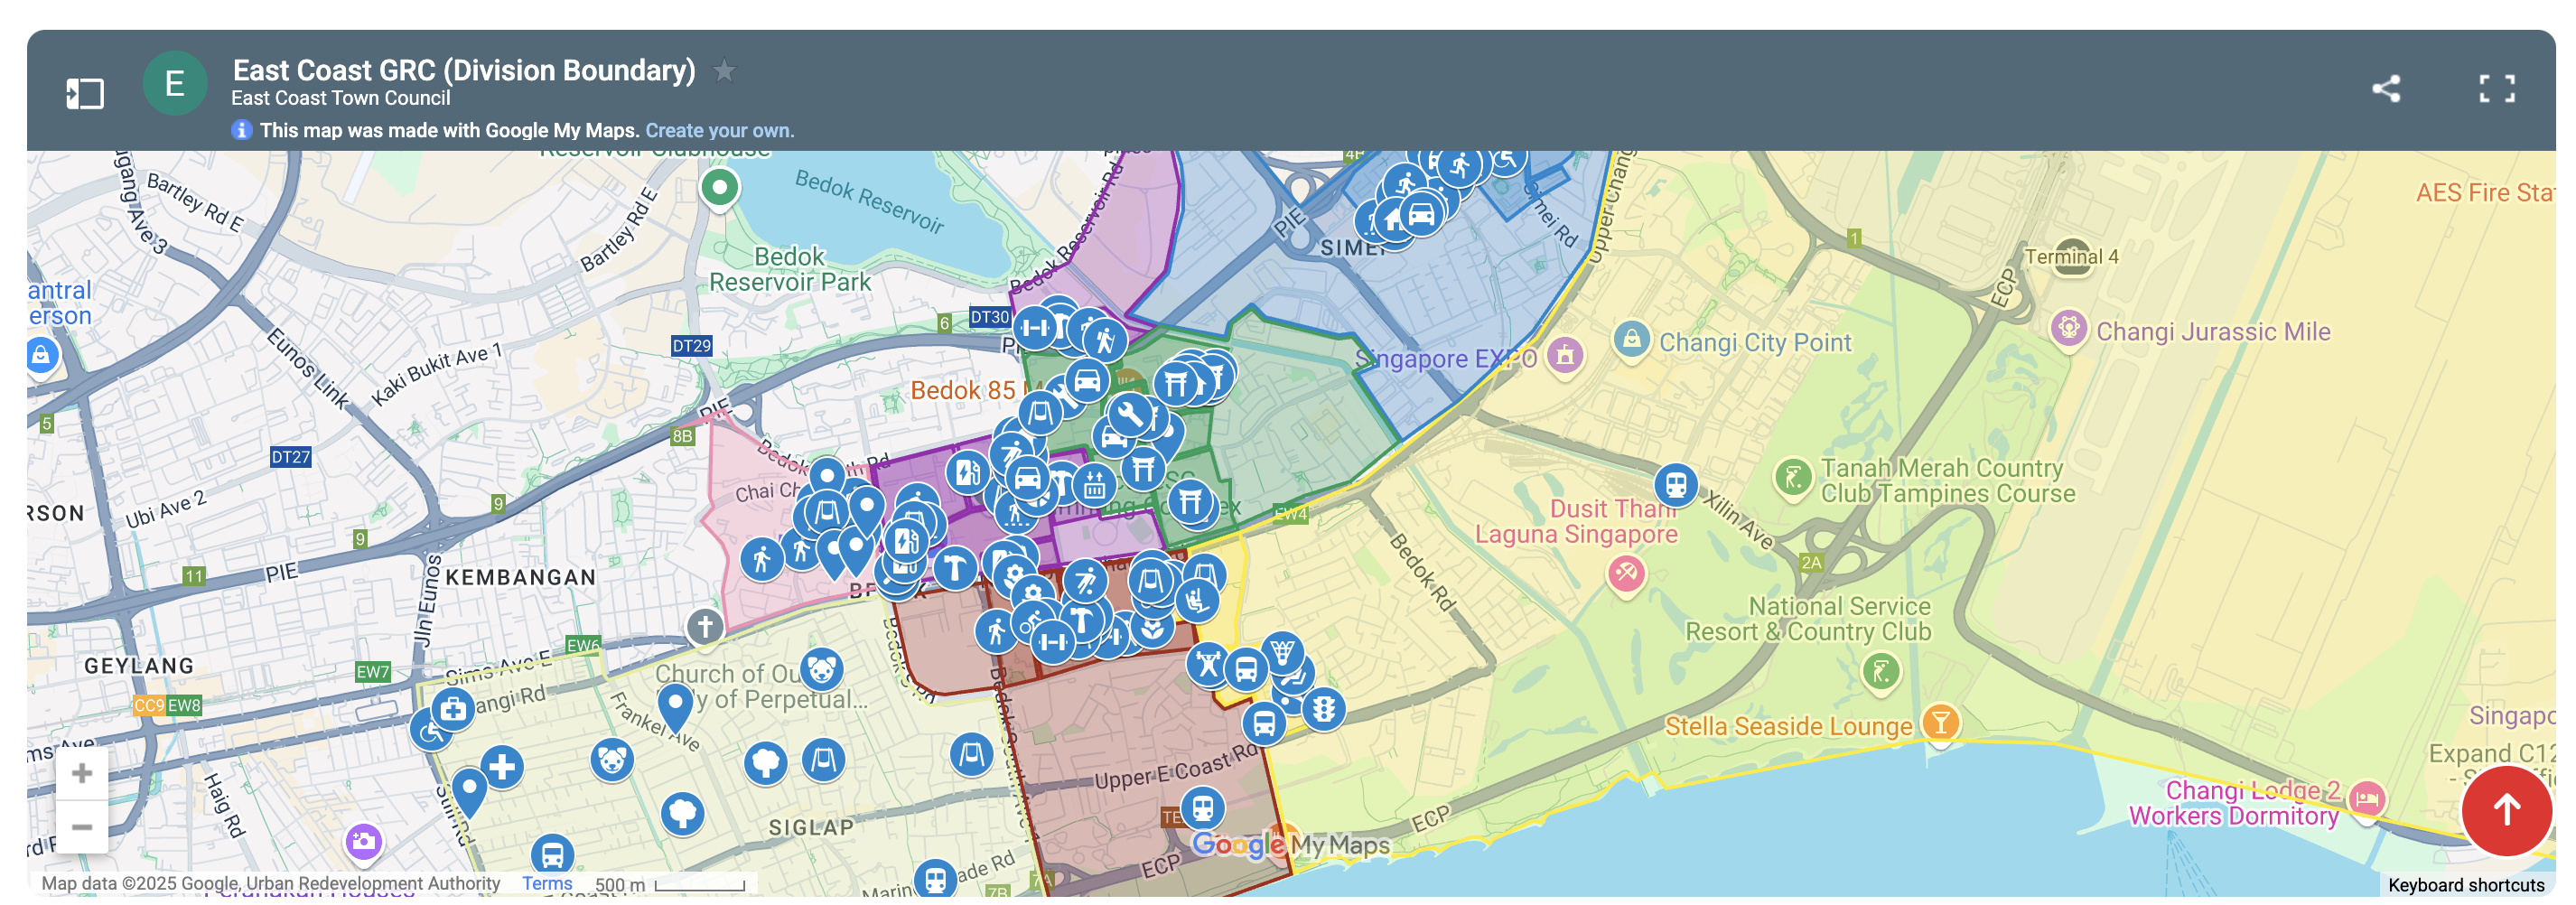Open the map legend sidebar panel
This screenshot has width=2576, height=905.
coord(85,93)
